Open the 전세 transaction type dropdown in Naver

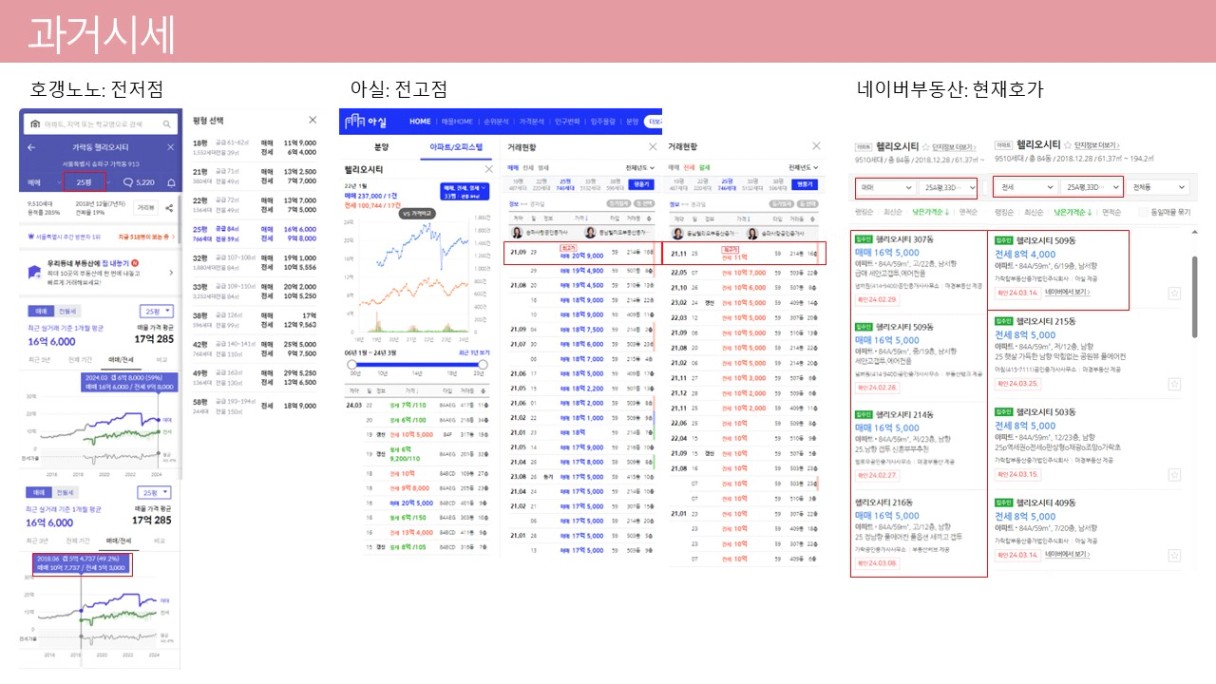[1024, 187]
